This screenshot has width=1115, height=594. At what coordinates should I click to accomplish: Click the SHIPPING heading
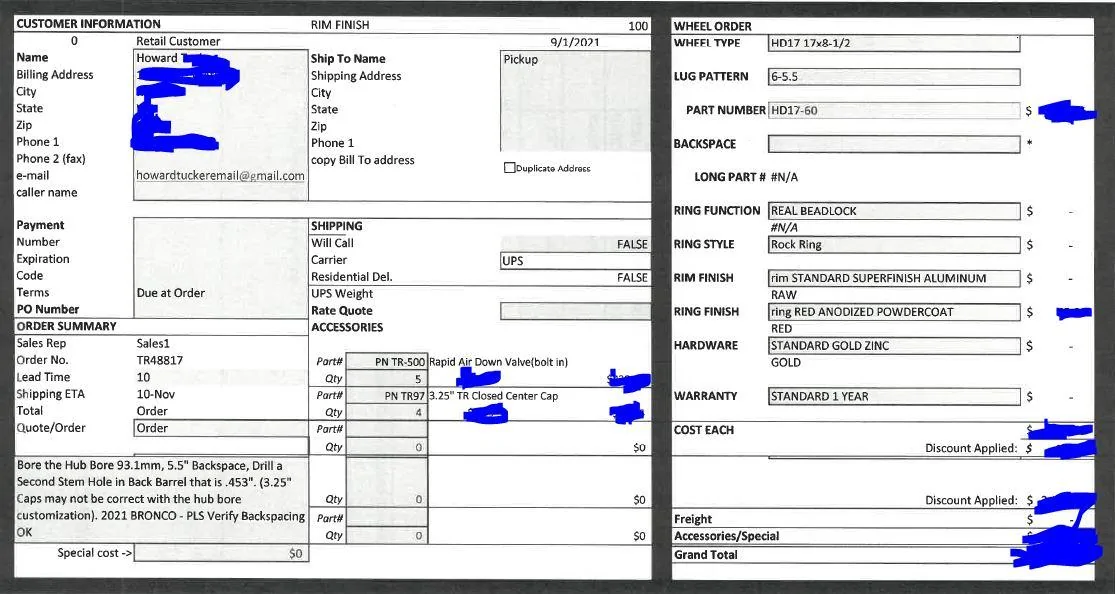pos(336,226)
